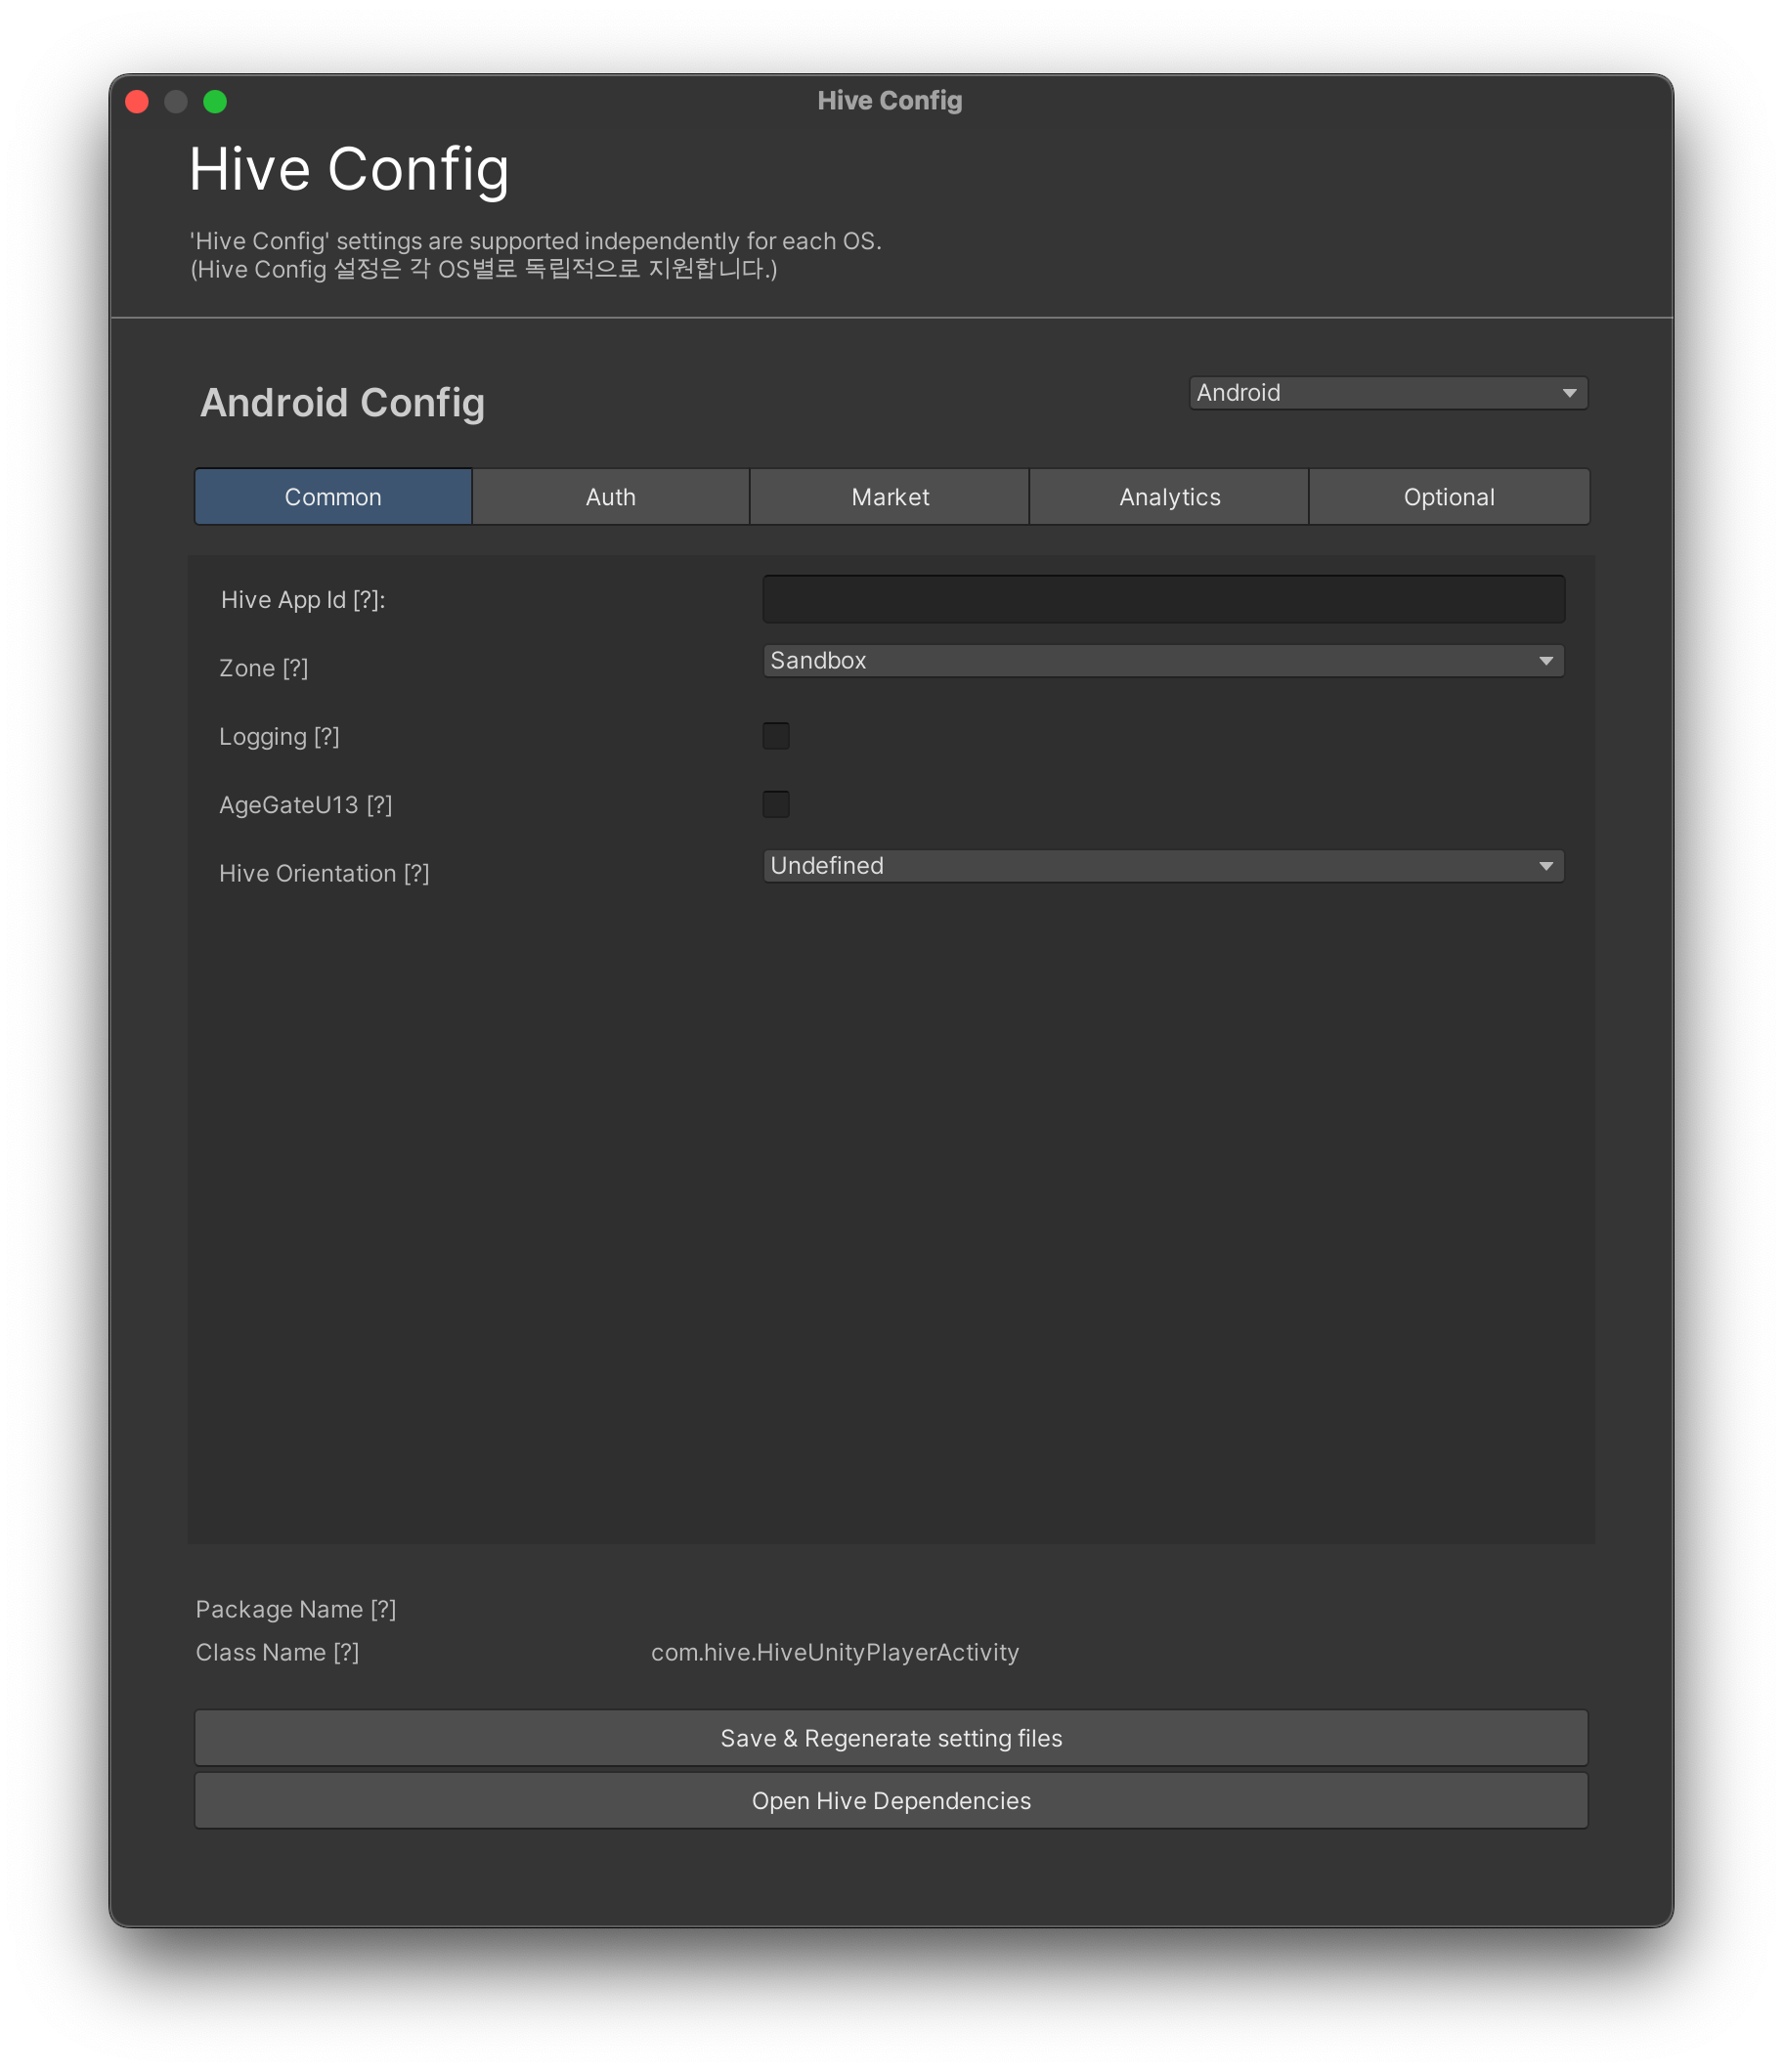This screenshot has width=1783, height=2072.
Task: Click the Class Name [?] help label
Action: tap(277, 1652)
